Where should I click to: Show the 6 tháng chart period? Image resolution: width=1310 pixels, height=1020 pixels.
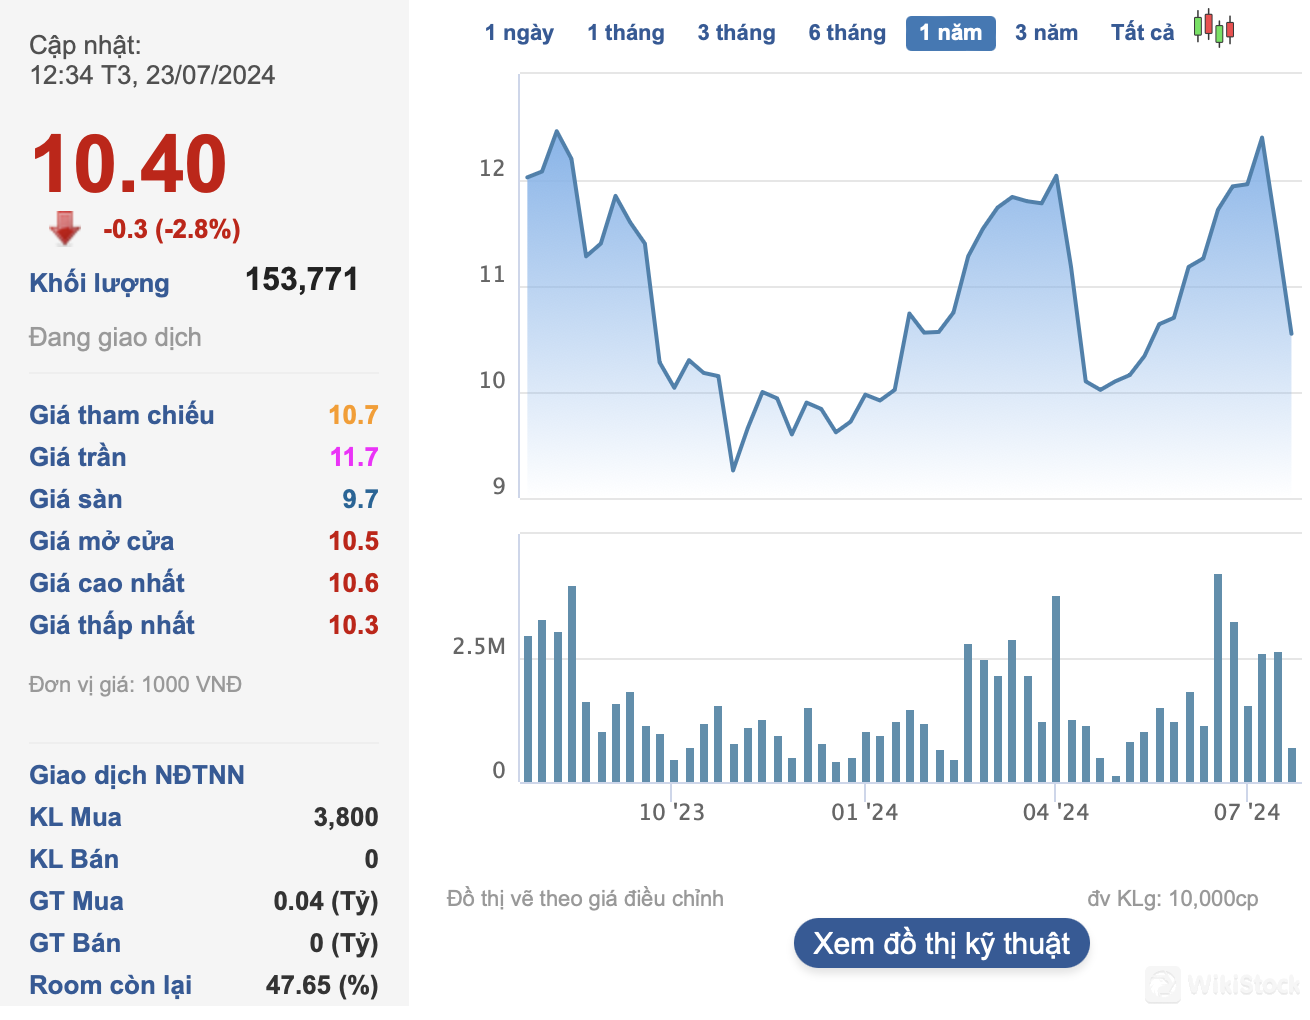click(847, 33)
